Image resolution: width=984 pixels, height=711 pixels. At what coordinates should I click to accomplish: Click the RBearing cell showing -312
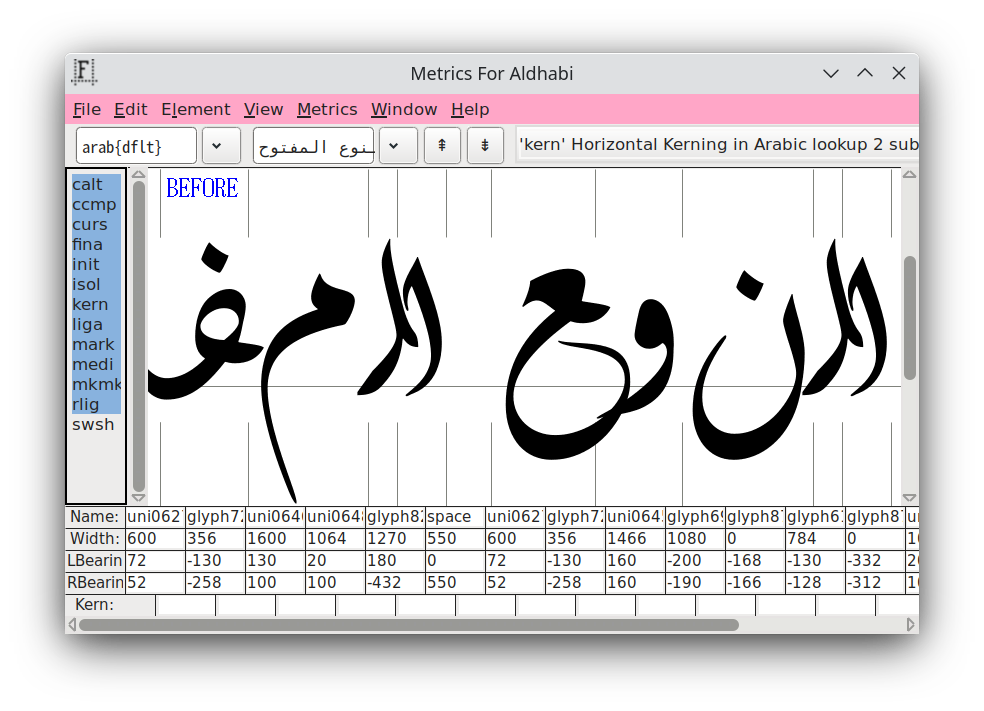coord(875,583)
